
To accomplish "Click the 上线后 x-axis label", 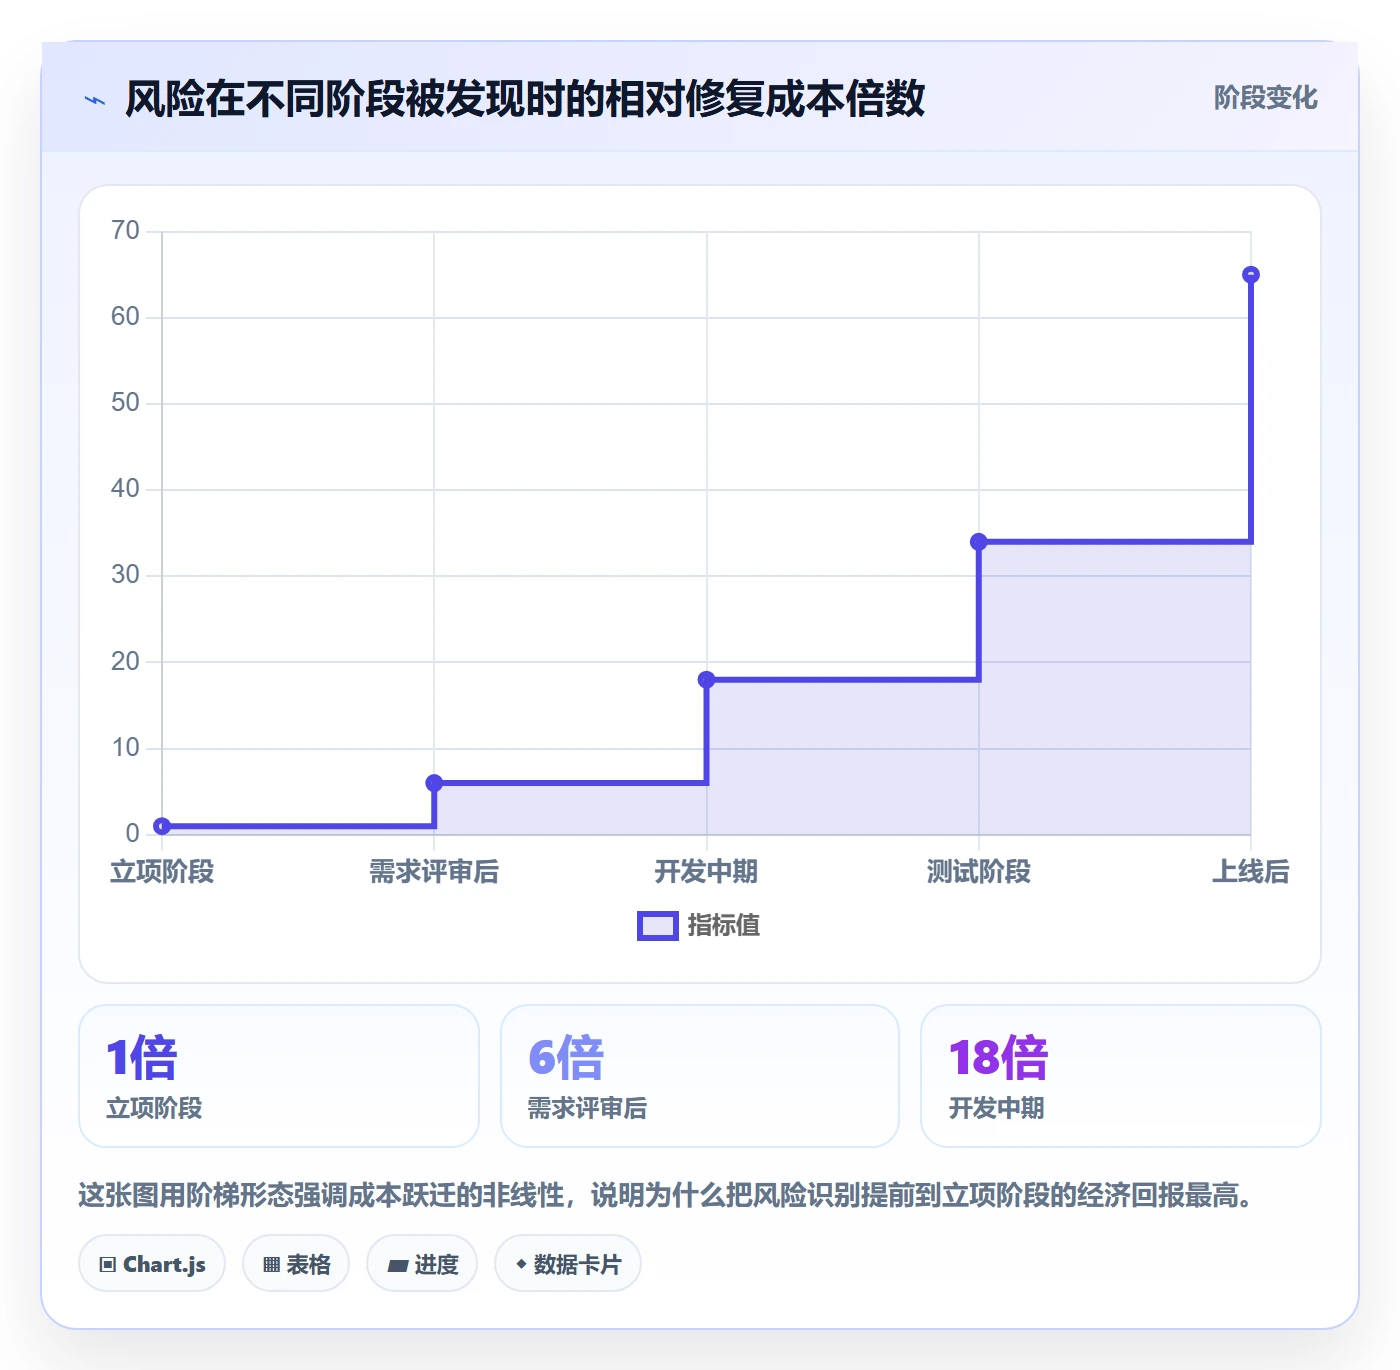I will tap(1251, 872).
